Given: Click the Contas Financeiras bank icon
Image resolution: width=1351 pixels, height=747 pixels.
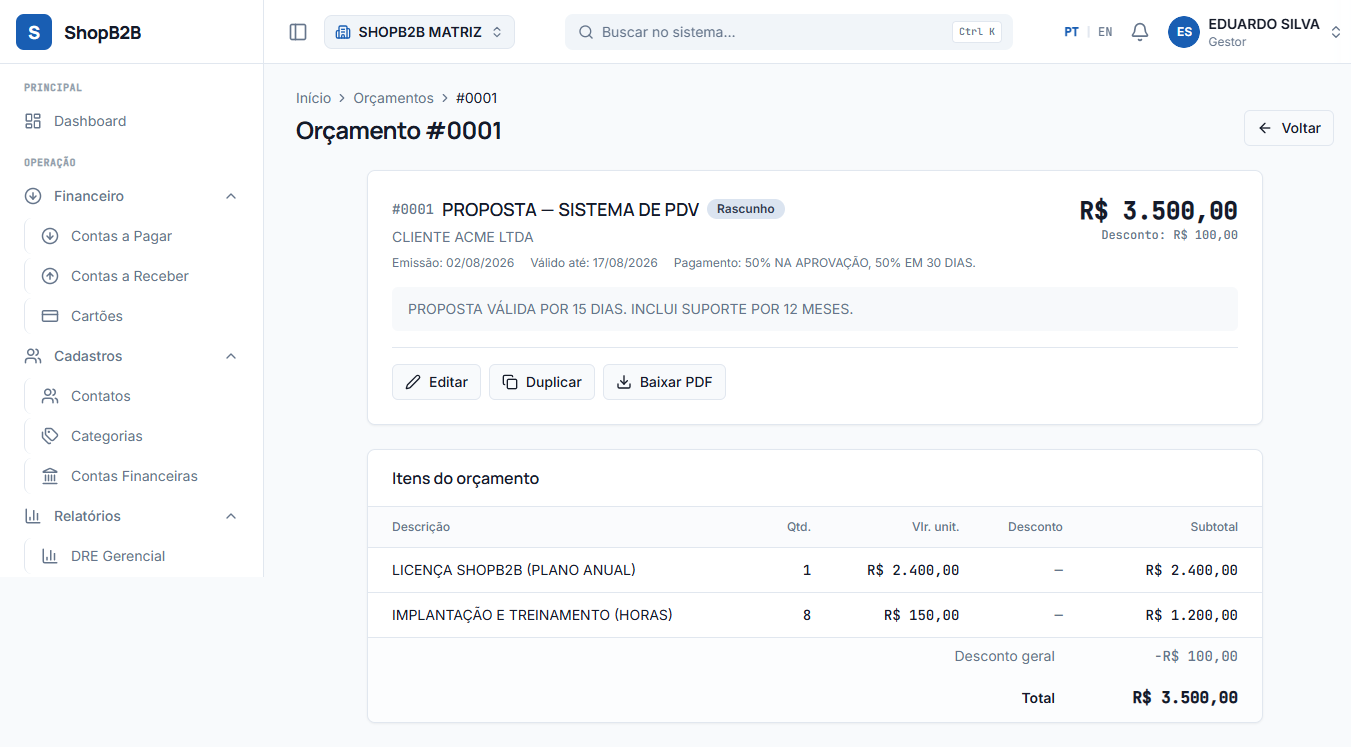Looking at the screenshot, I should [50, 476].
